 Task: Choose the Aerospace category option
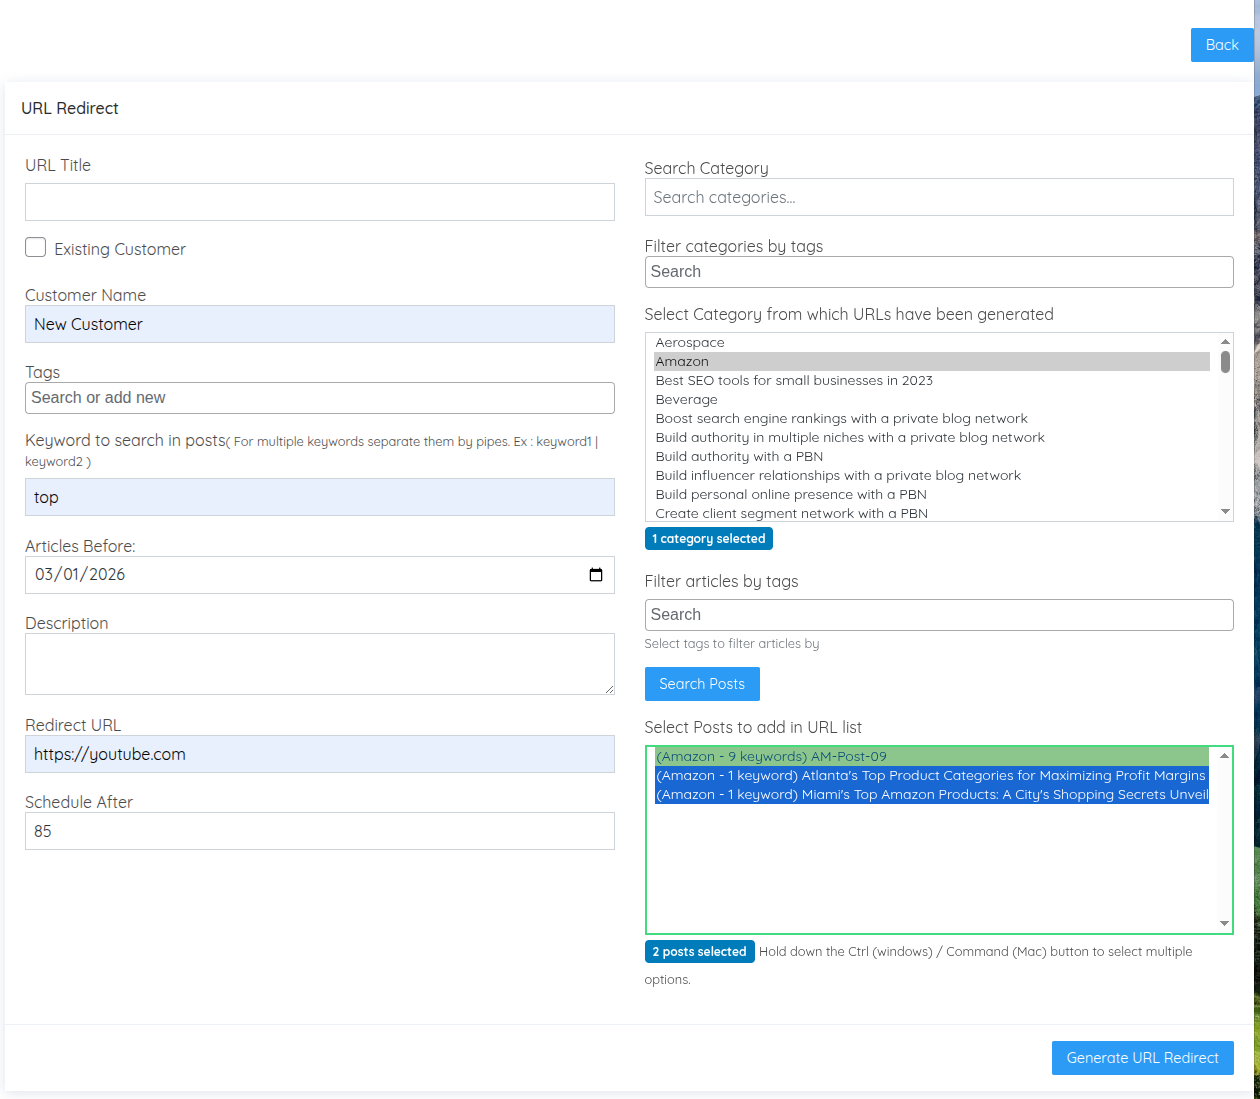(x=690, y=343)
